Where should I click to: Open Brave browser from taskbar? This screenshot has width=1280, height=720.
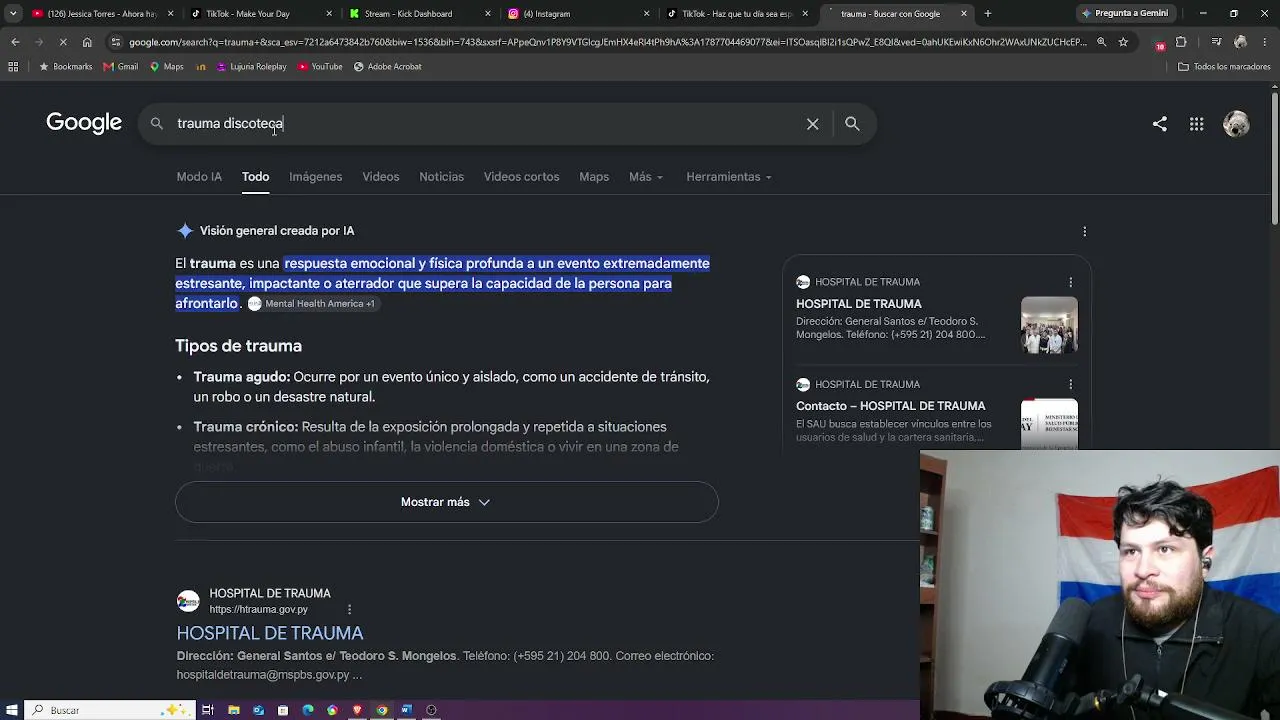[x=357, y=710]
